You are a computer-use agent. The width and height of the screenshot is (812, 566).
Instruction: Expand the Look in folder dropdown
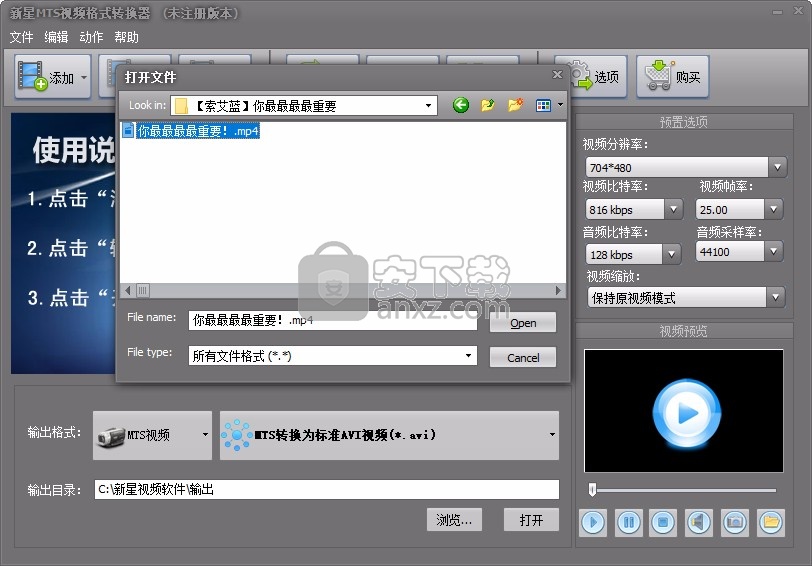pos(428,106)
